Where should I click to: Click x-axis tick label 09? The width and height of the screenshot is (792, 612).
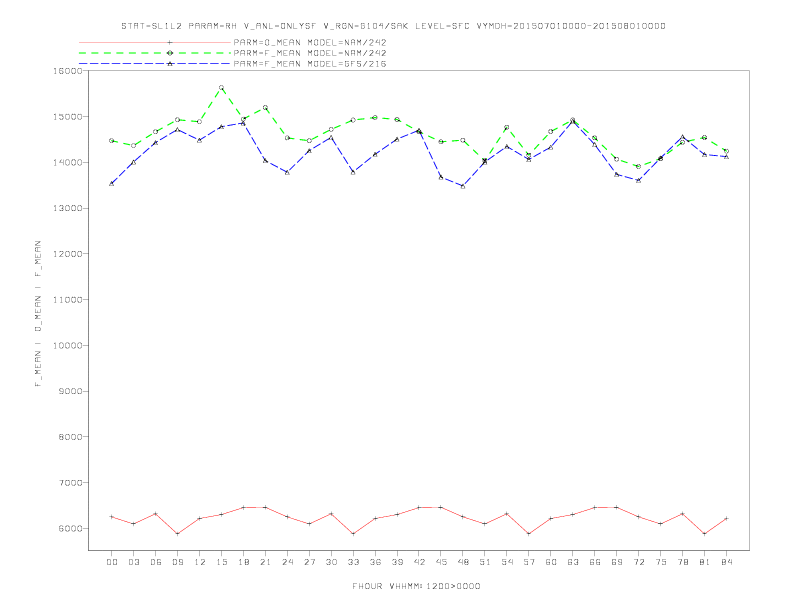tap(177, 562)
